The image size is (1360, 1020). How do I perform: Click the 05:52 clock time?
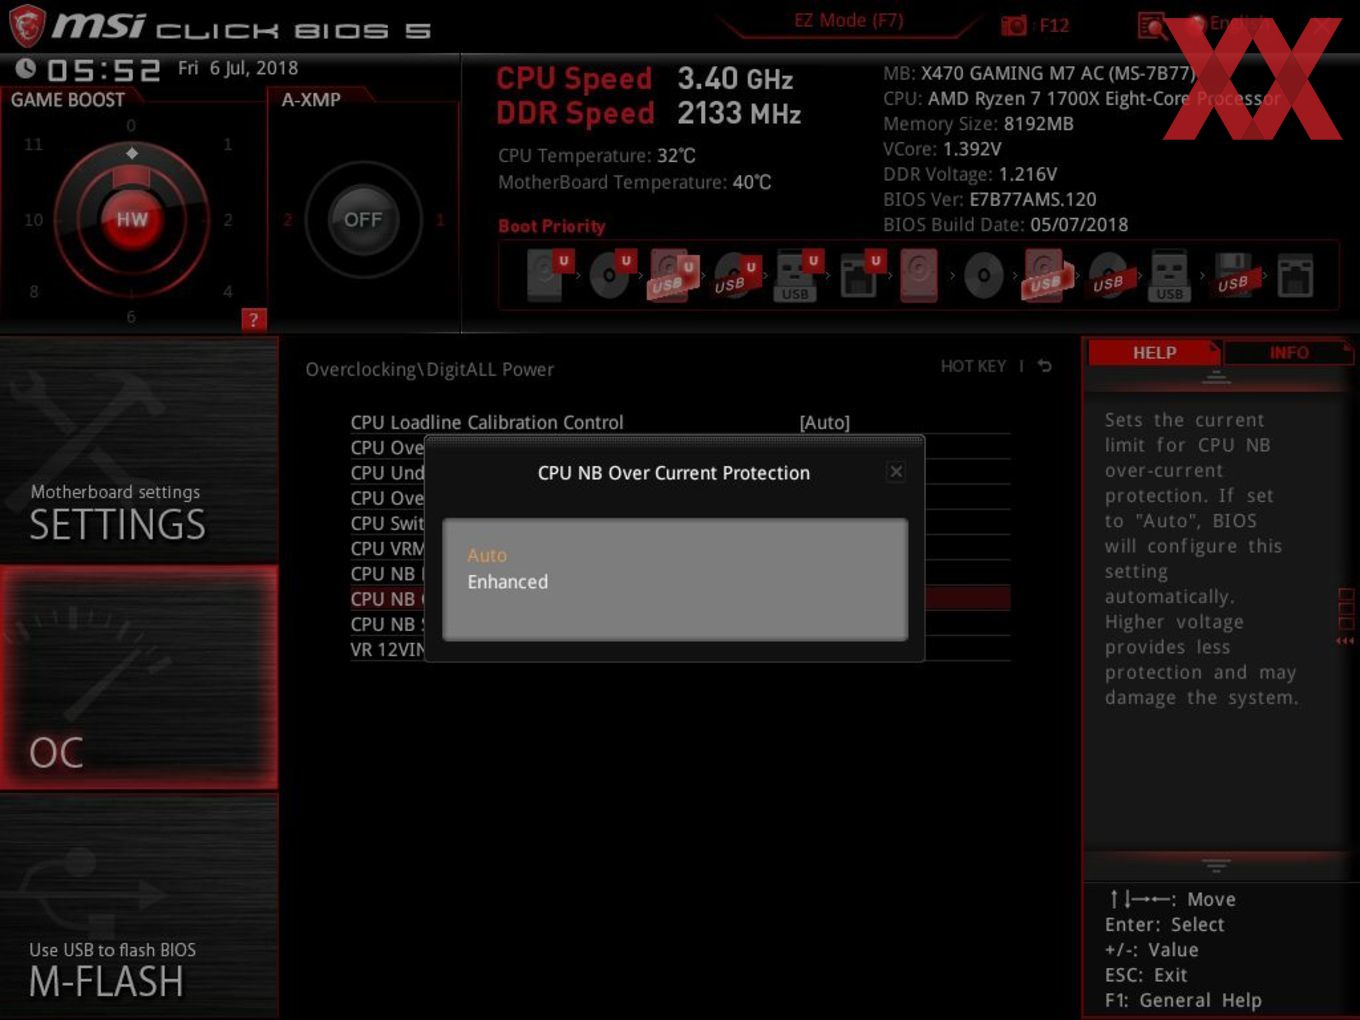click(103, 70)
